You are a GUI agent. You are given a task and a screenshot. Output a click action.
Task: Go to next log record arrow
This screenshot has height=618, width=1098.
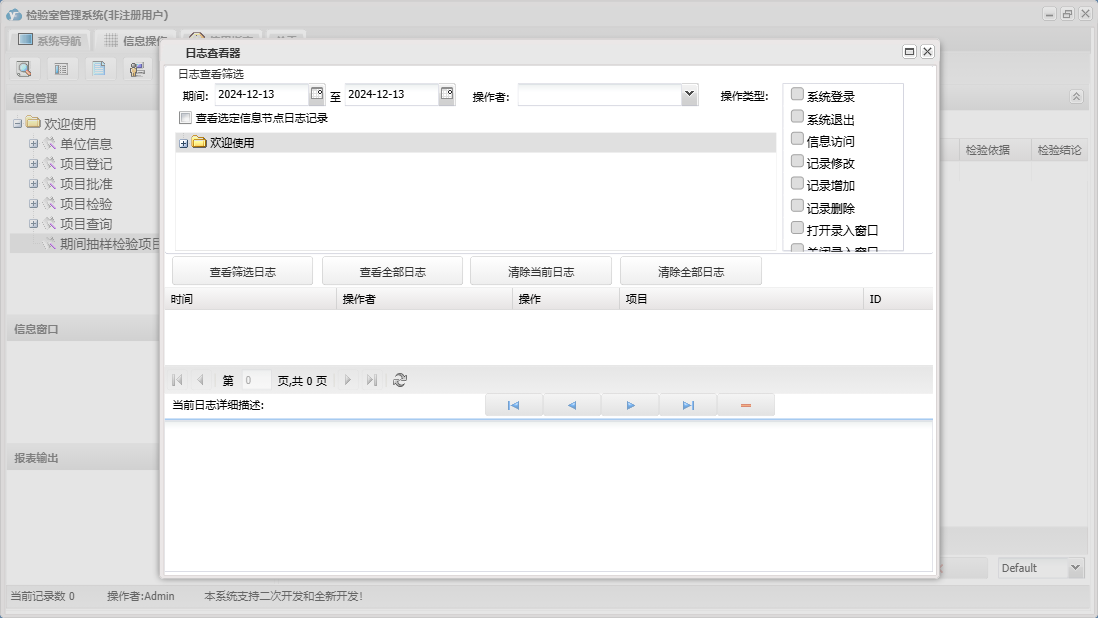coord(630,405)
